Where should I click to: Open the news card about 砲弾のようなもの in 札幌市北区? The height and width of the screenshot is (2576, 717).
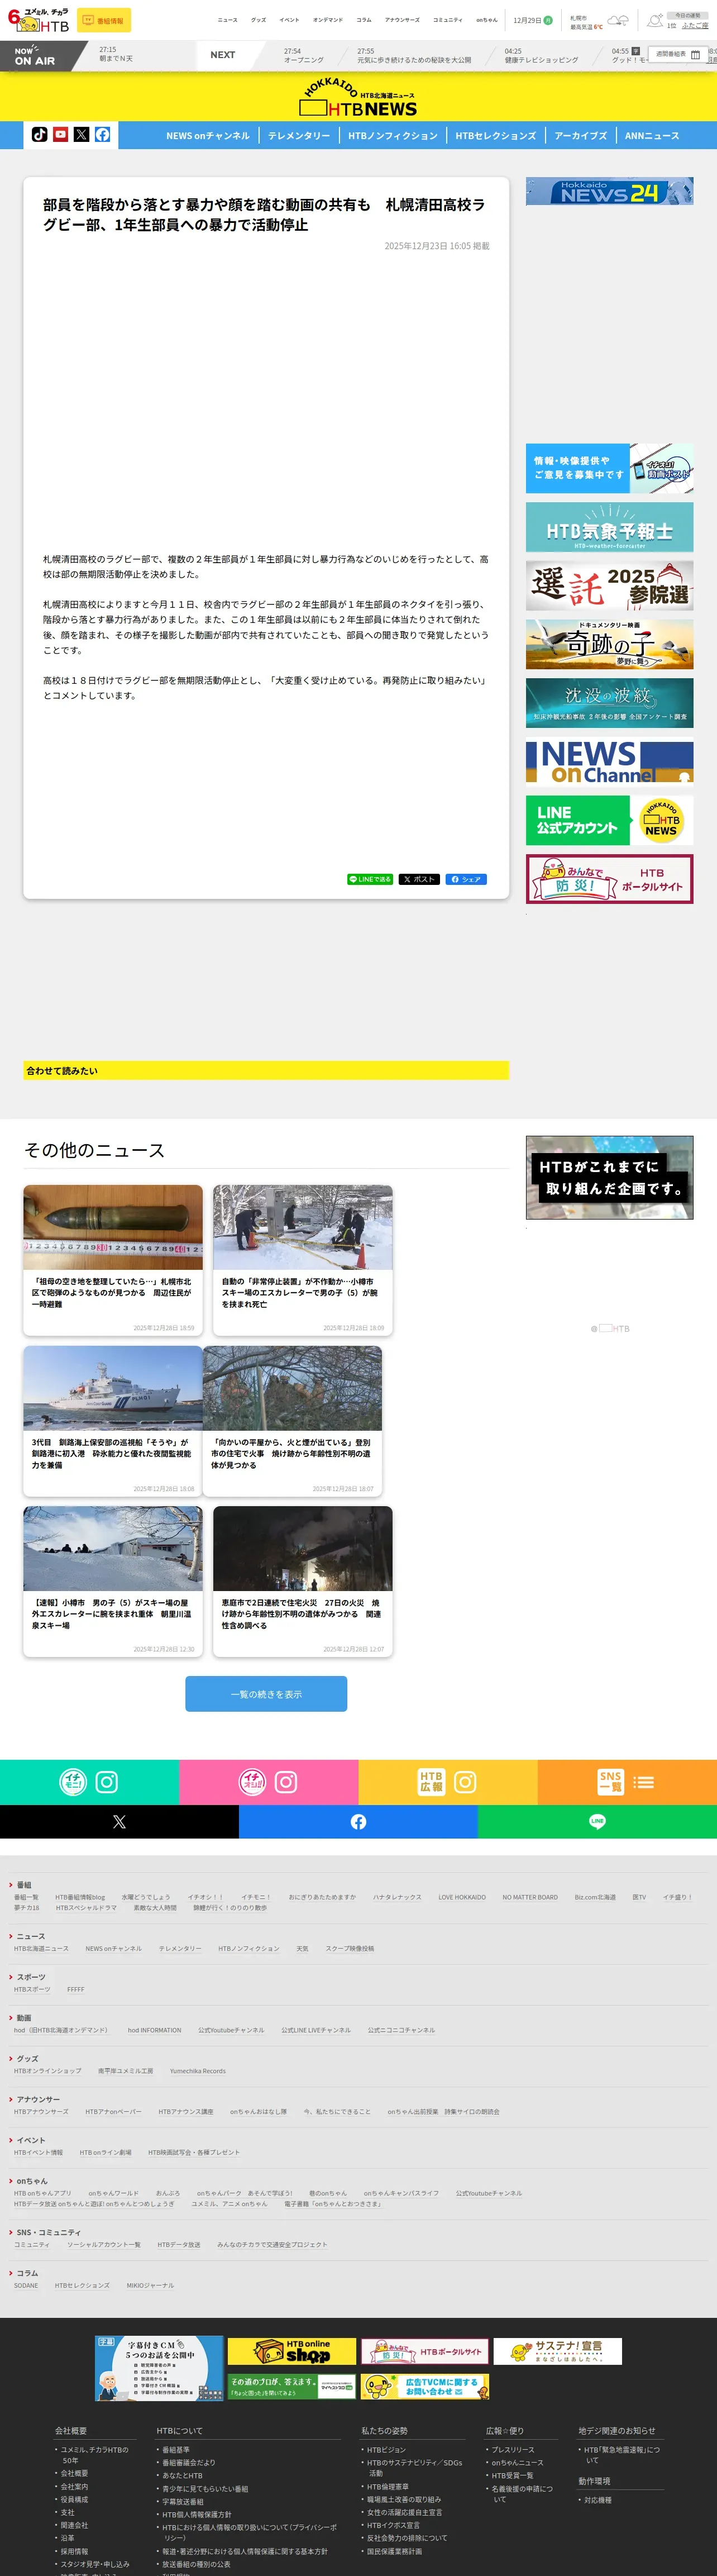click(x=113, y=1260)
